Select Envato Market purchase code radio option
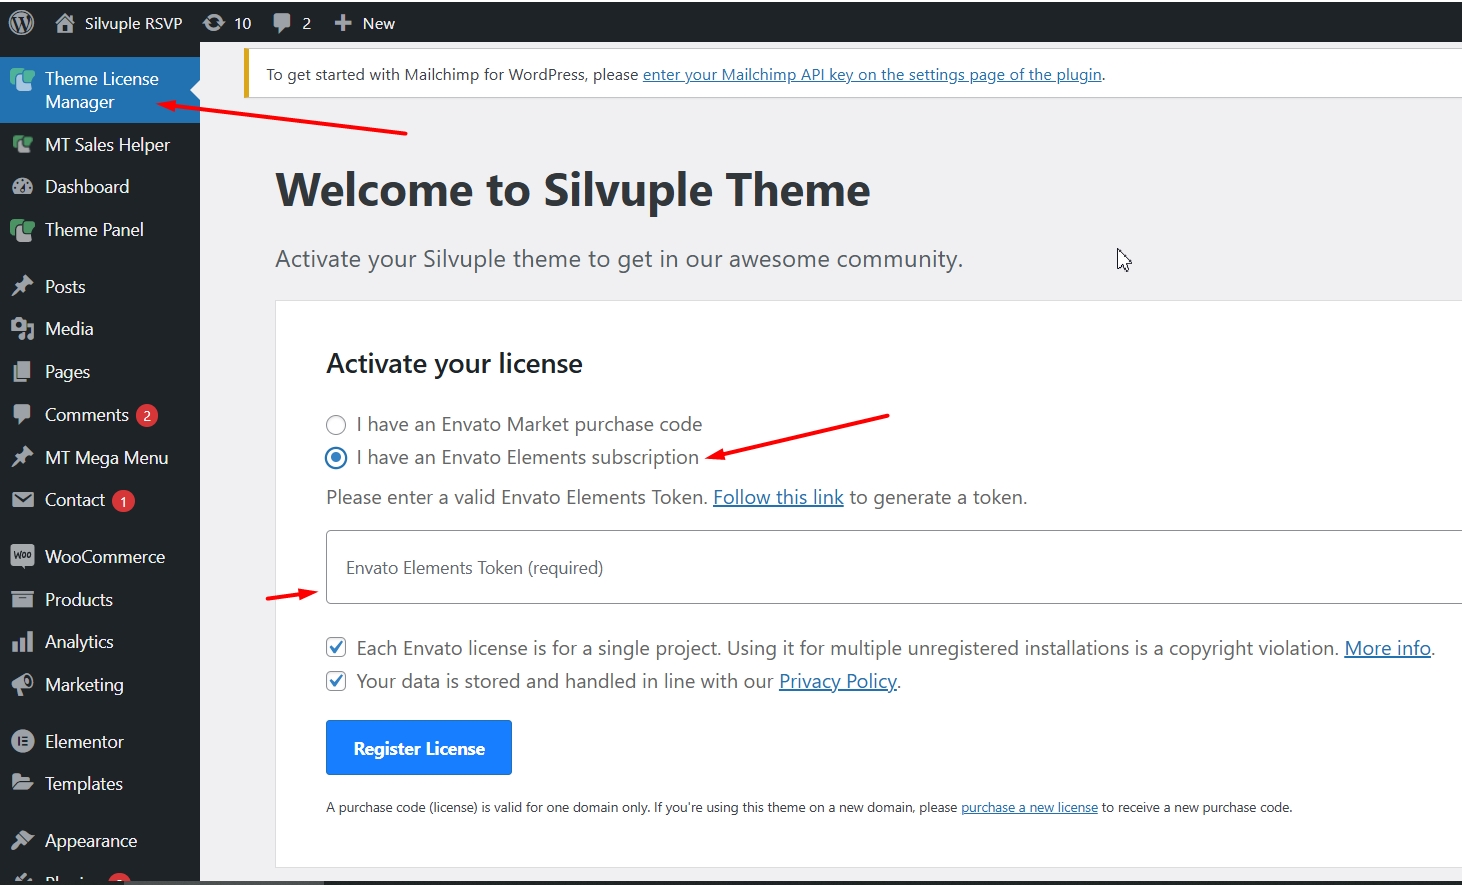Screen dimensions: 1462x885 (x=336, y=425)
